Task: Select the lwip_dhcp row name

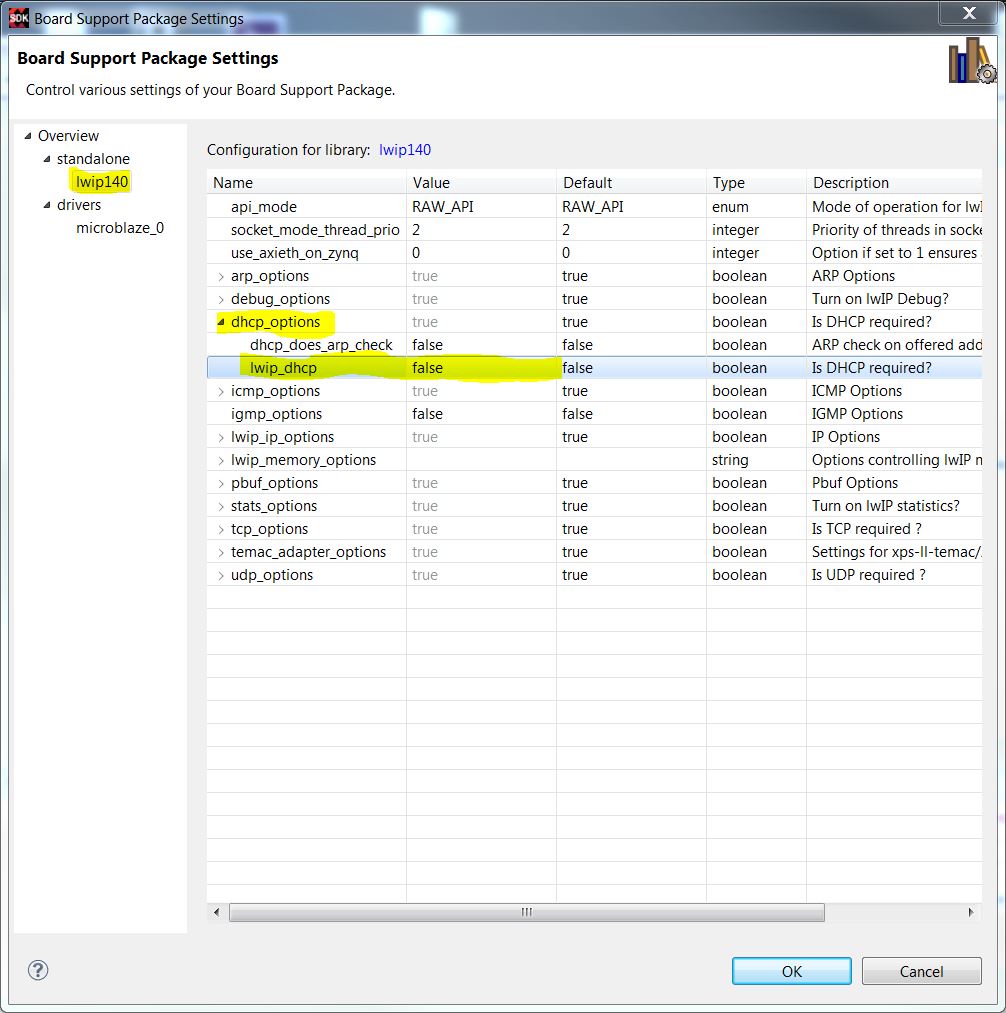Action: [283, 368]
